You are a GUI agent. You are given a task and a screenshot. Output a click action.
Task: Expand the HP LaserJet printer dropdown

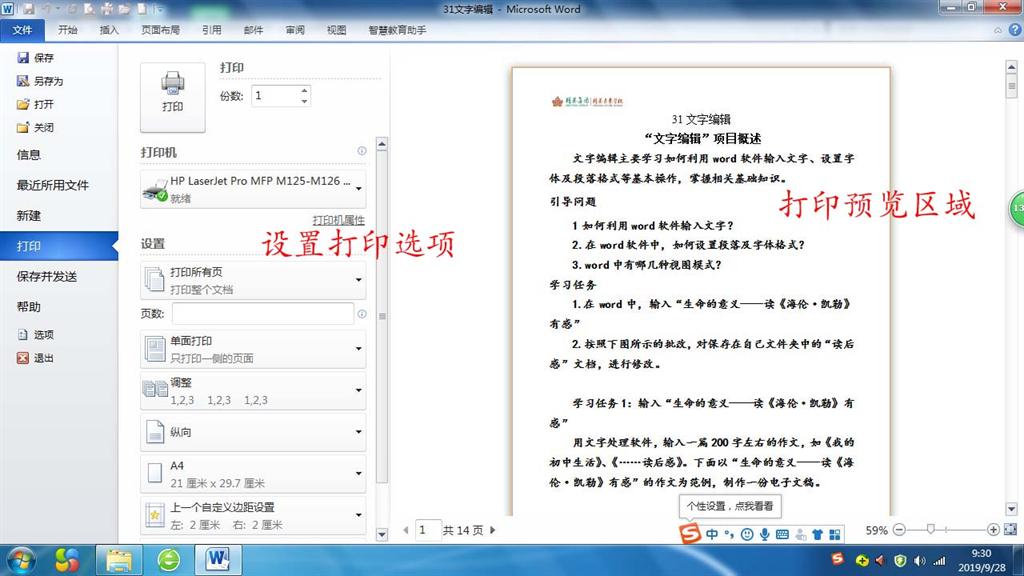click(x=359, y=189)
